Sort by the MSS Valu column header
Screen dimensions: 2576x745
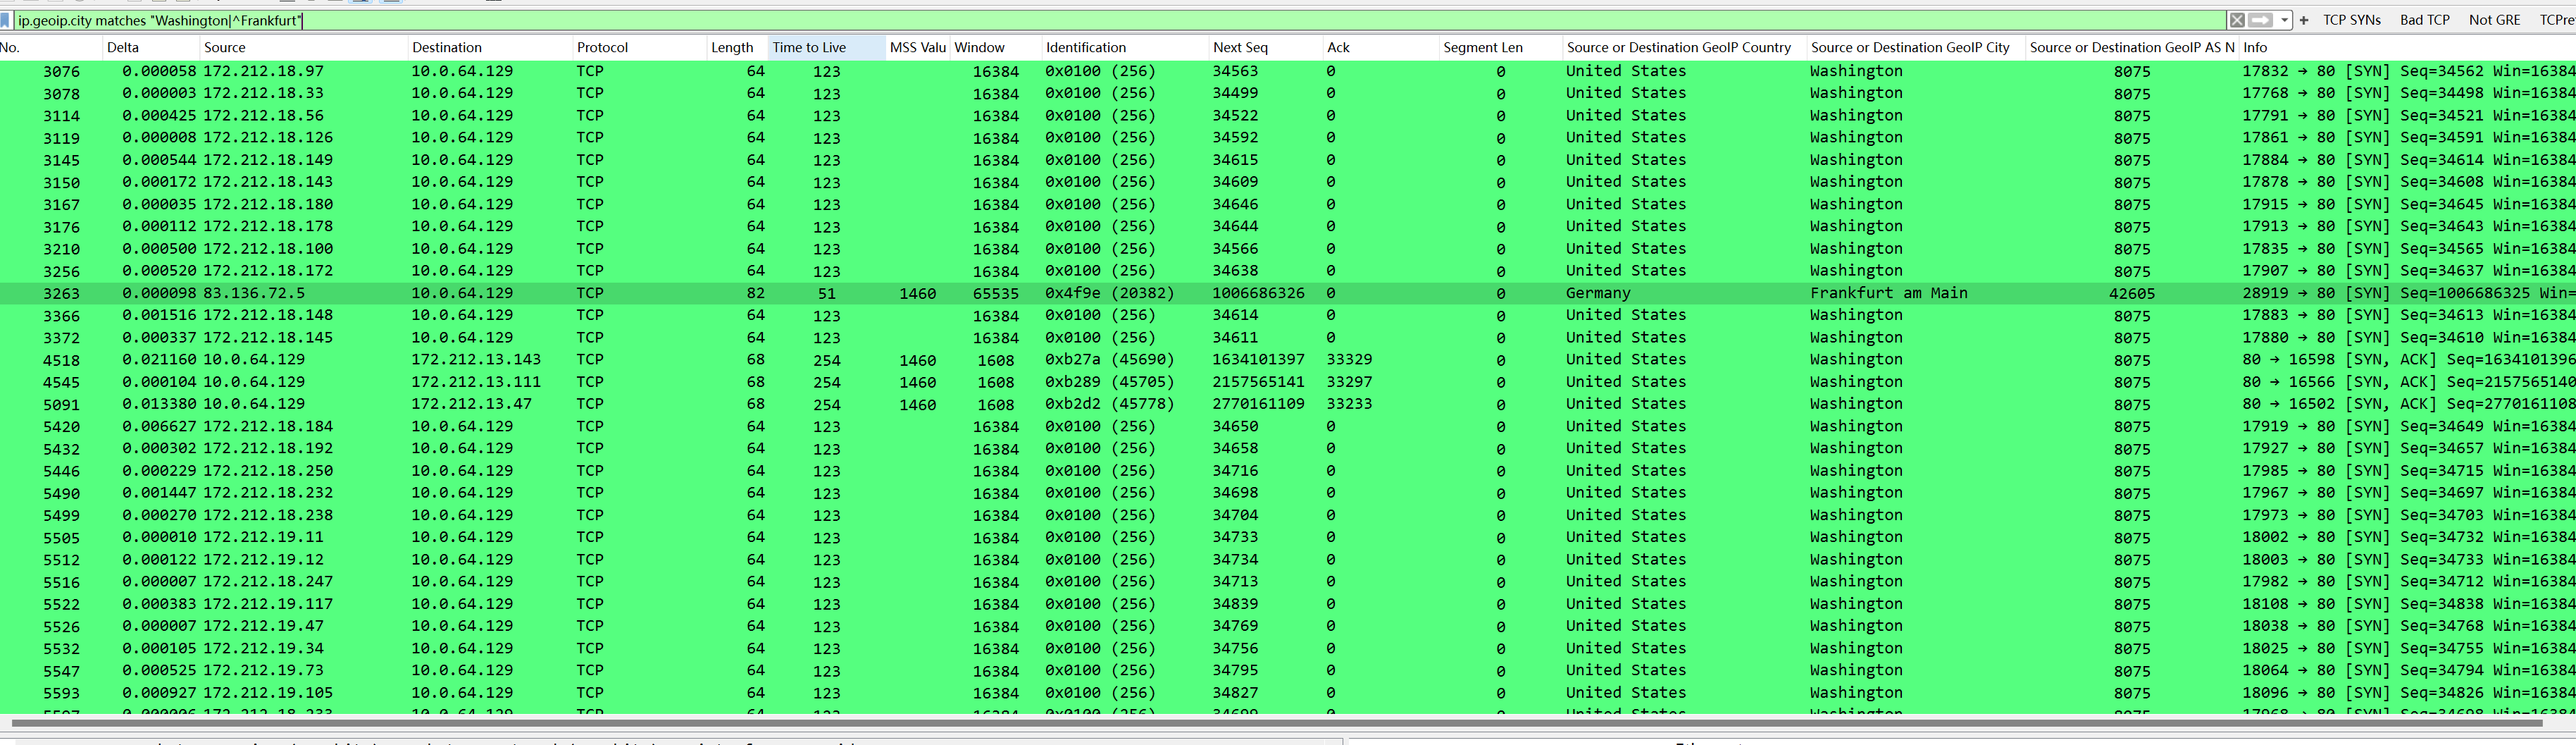pos(917,47)
